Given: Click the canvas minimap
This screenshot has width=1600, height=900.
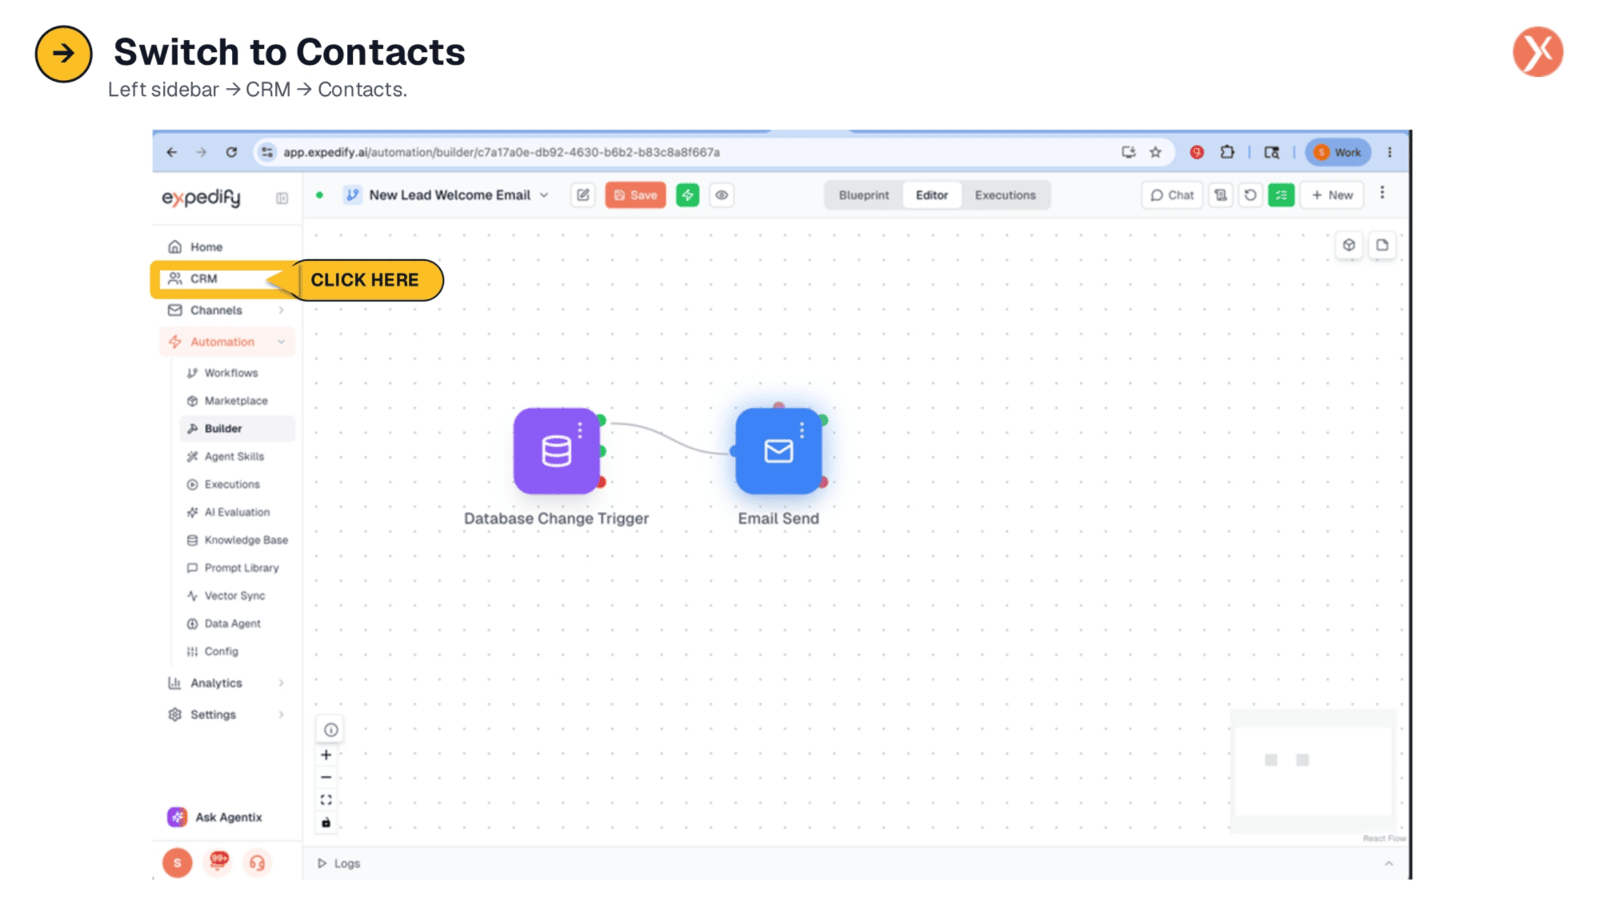Looking at the screenshot, I should [1313, 770].
